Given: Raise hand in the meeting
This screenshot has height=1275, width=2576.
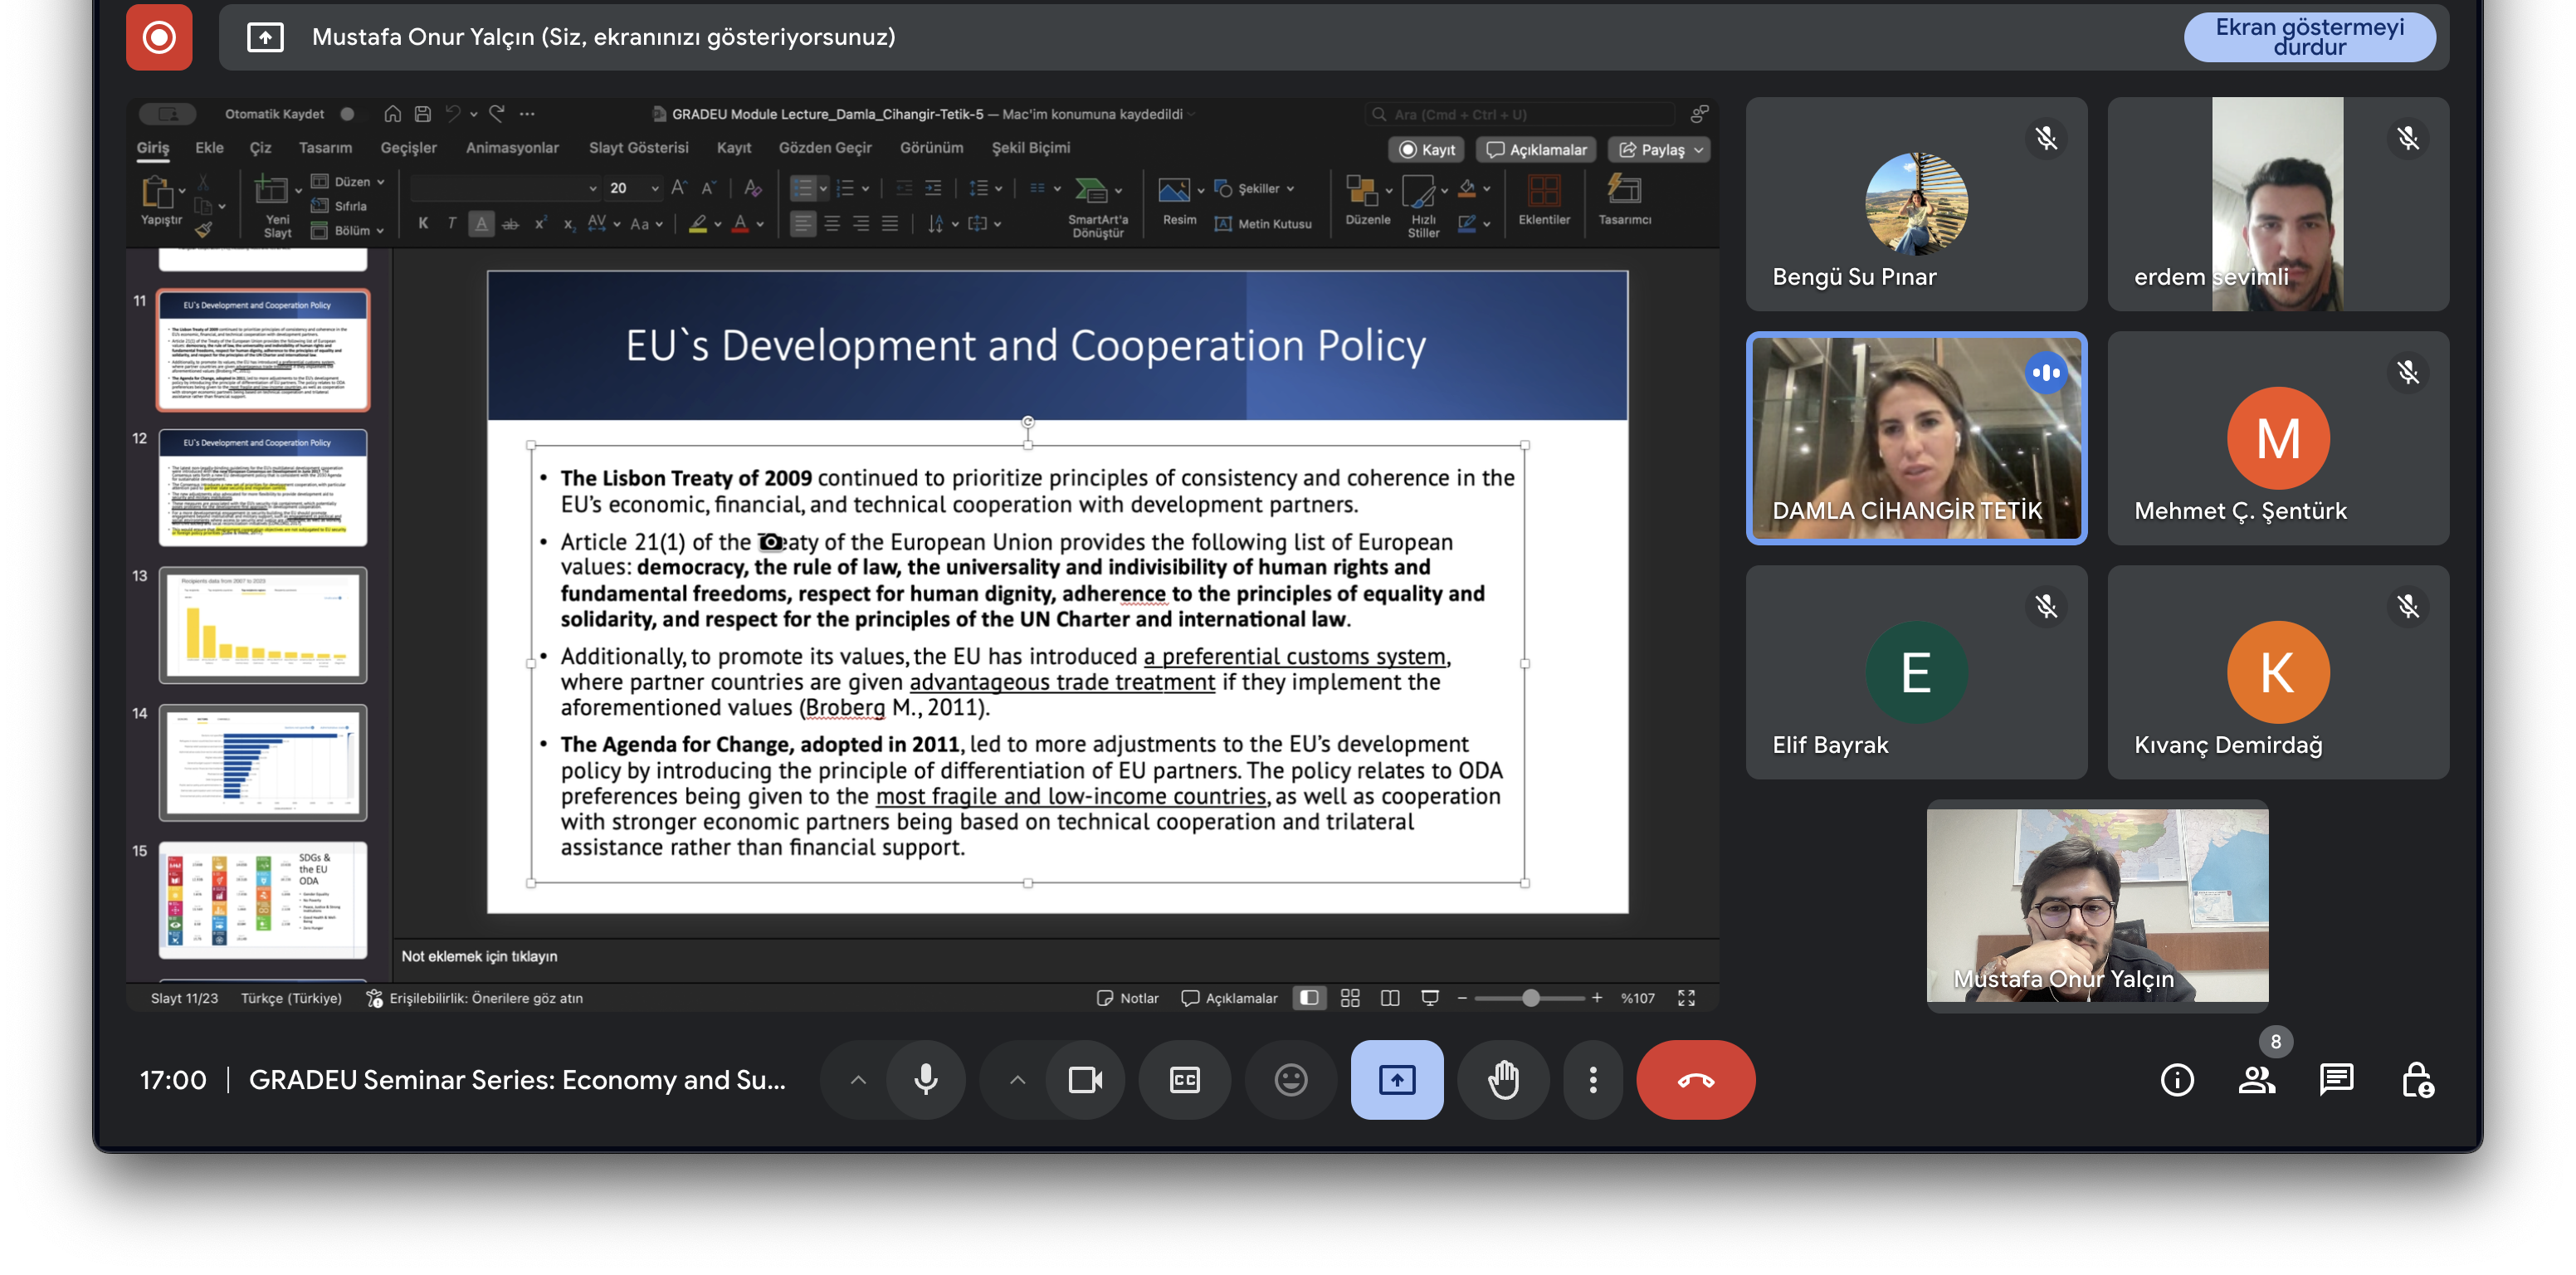Looking at the screenshot, I should (1503, 1080).
